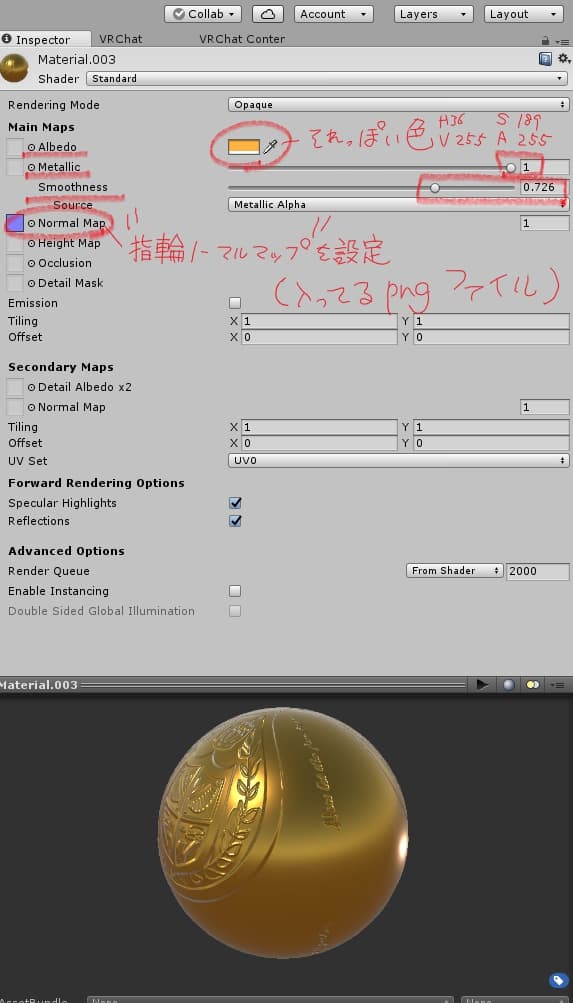Click the Metallic texture slot

pos(15,167)
